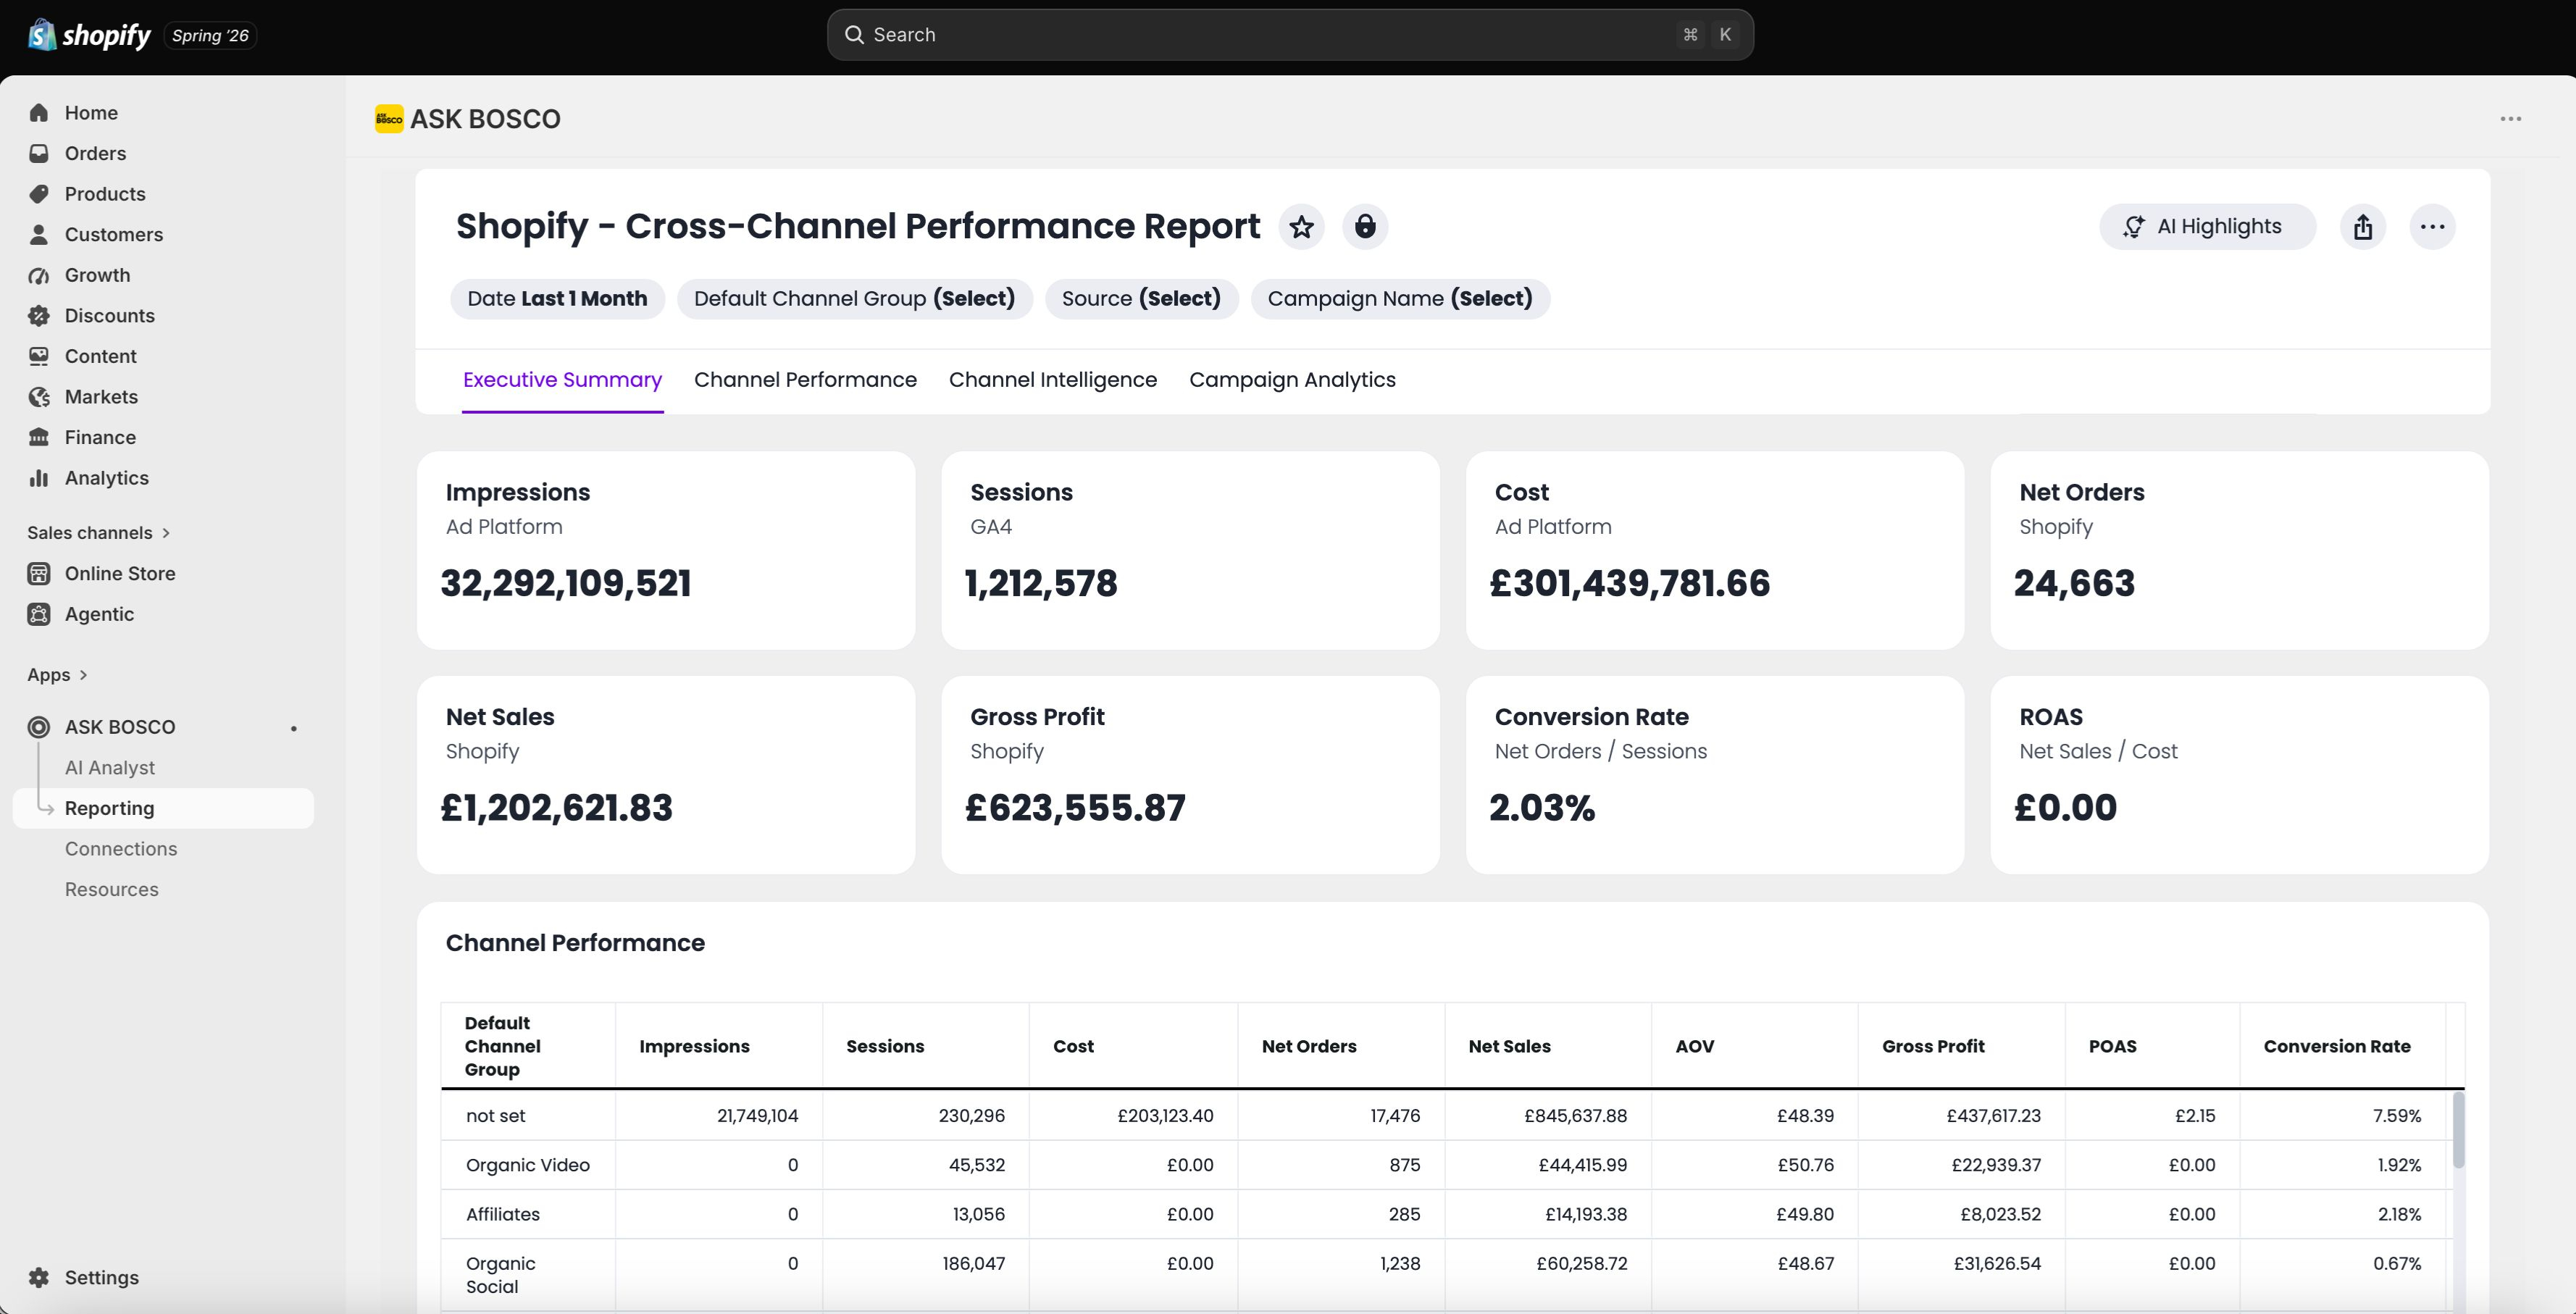Open the Default Channel Group filter

tap(854, 299)
